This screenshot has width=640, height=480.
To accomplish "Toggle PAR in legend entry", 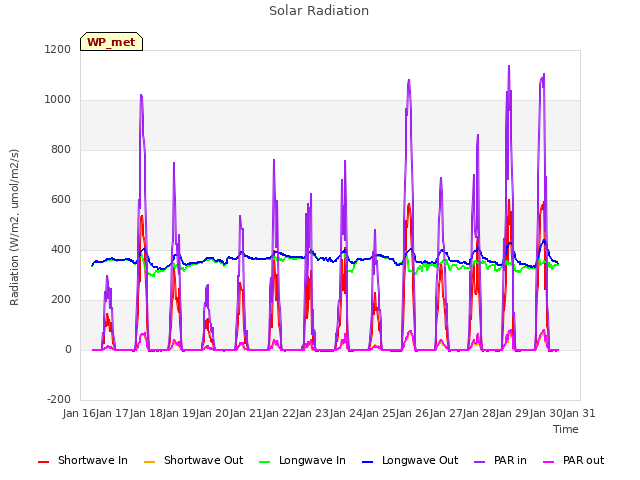I will (500, 460).
